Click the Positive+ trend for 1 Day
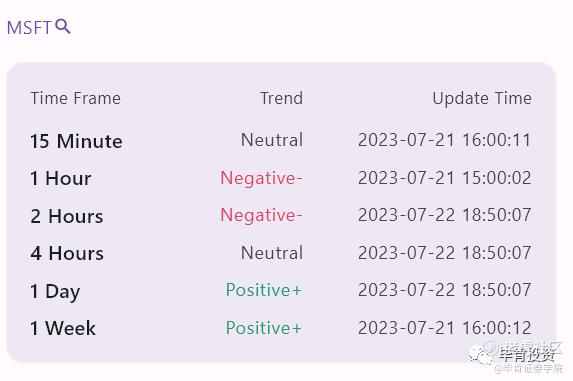573x381 pixels. [264, 290]
